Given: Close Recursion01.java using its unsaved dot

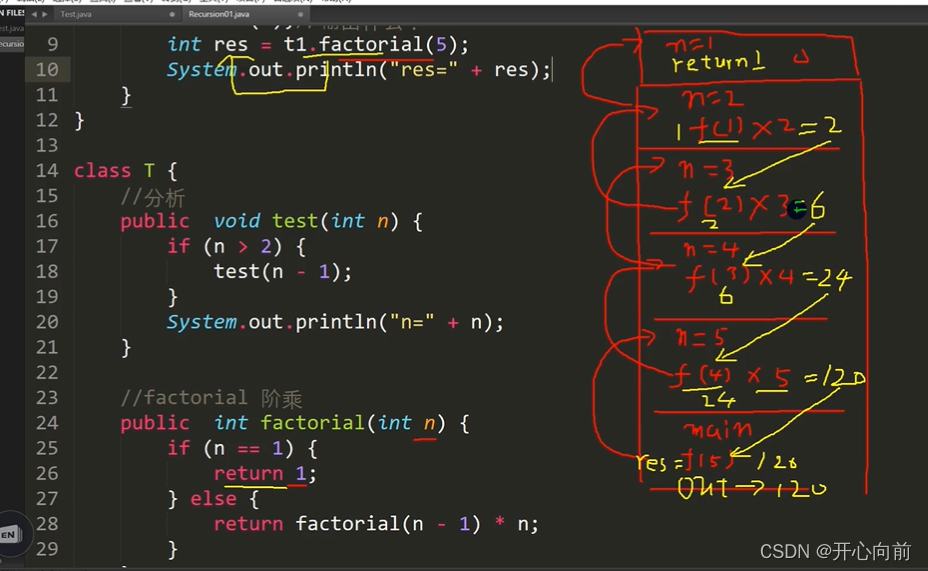Looking at the screenshot, I should click(x=301, y=14).
